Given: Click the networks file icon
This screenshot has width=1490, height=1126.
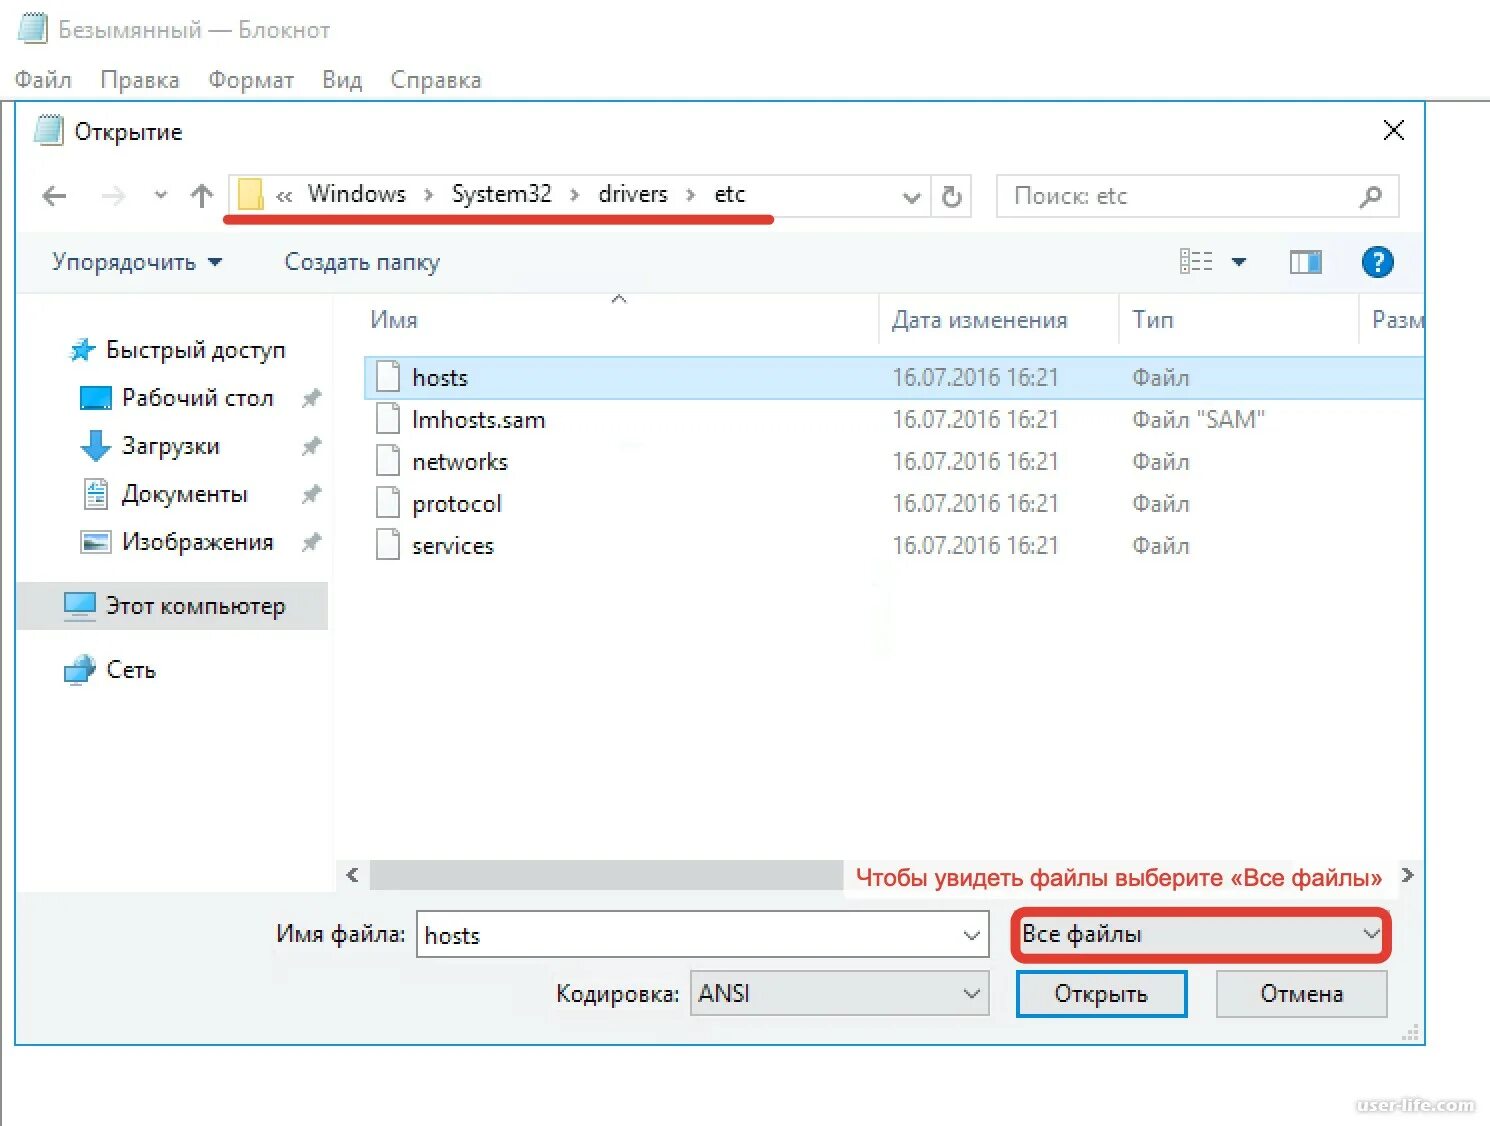Looking at the screenshot, I should point(388,461).
